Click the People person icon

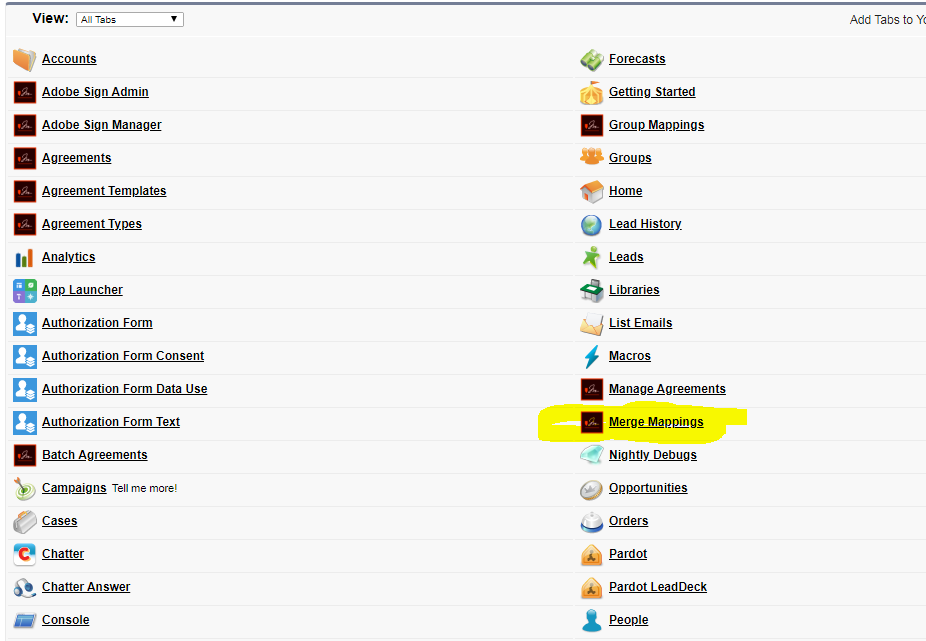[591, 620]
